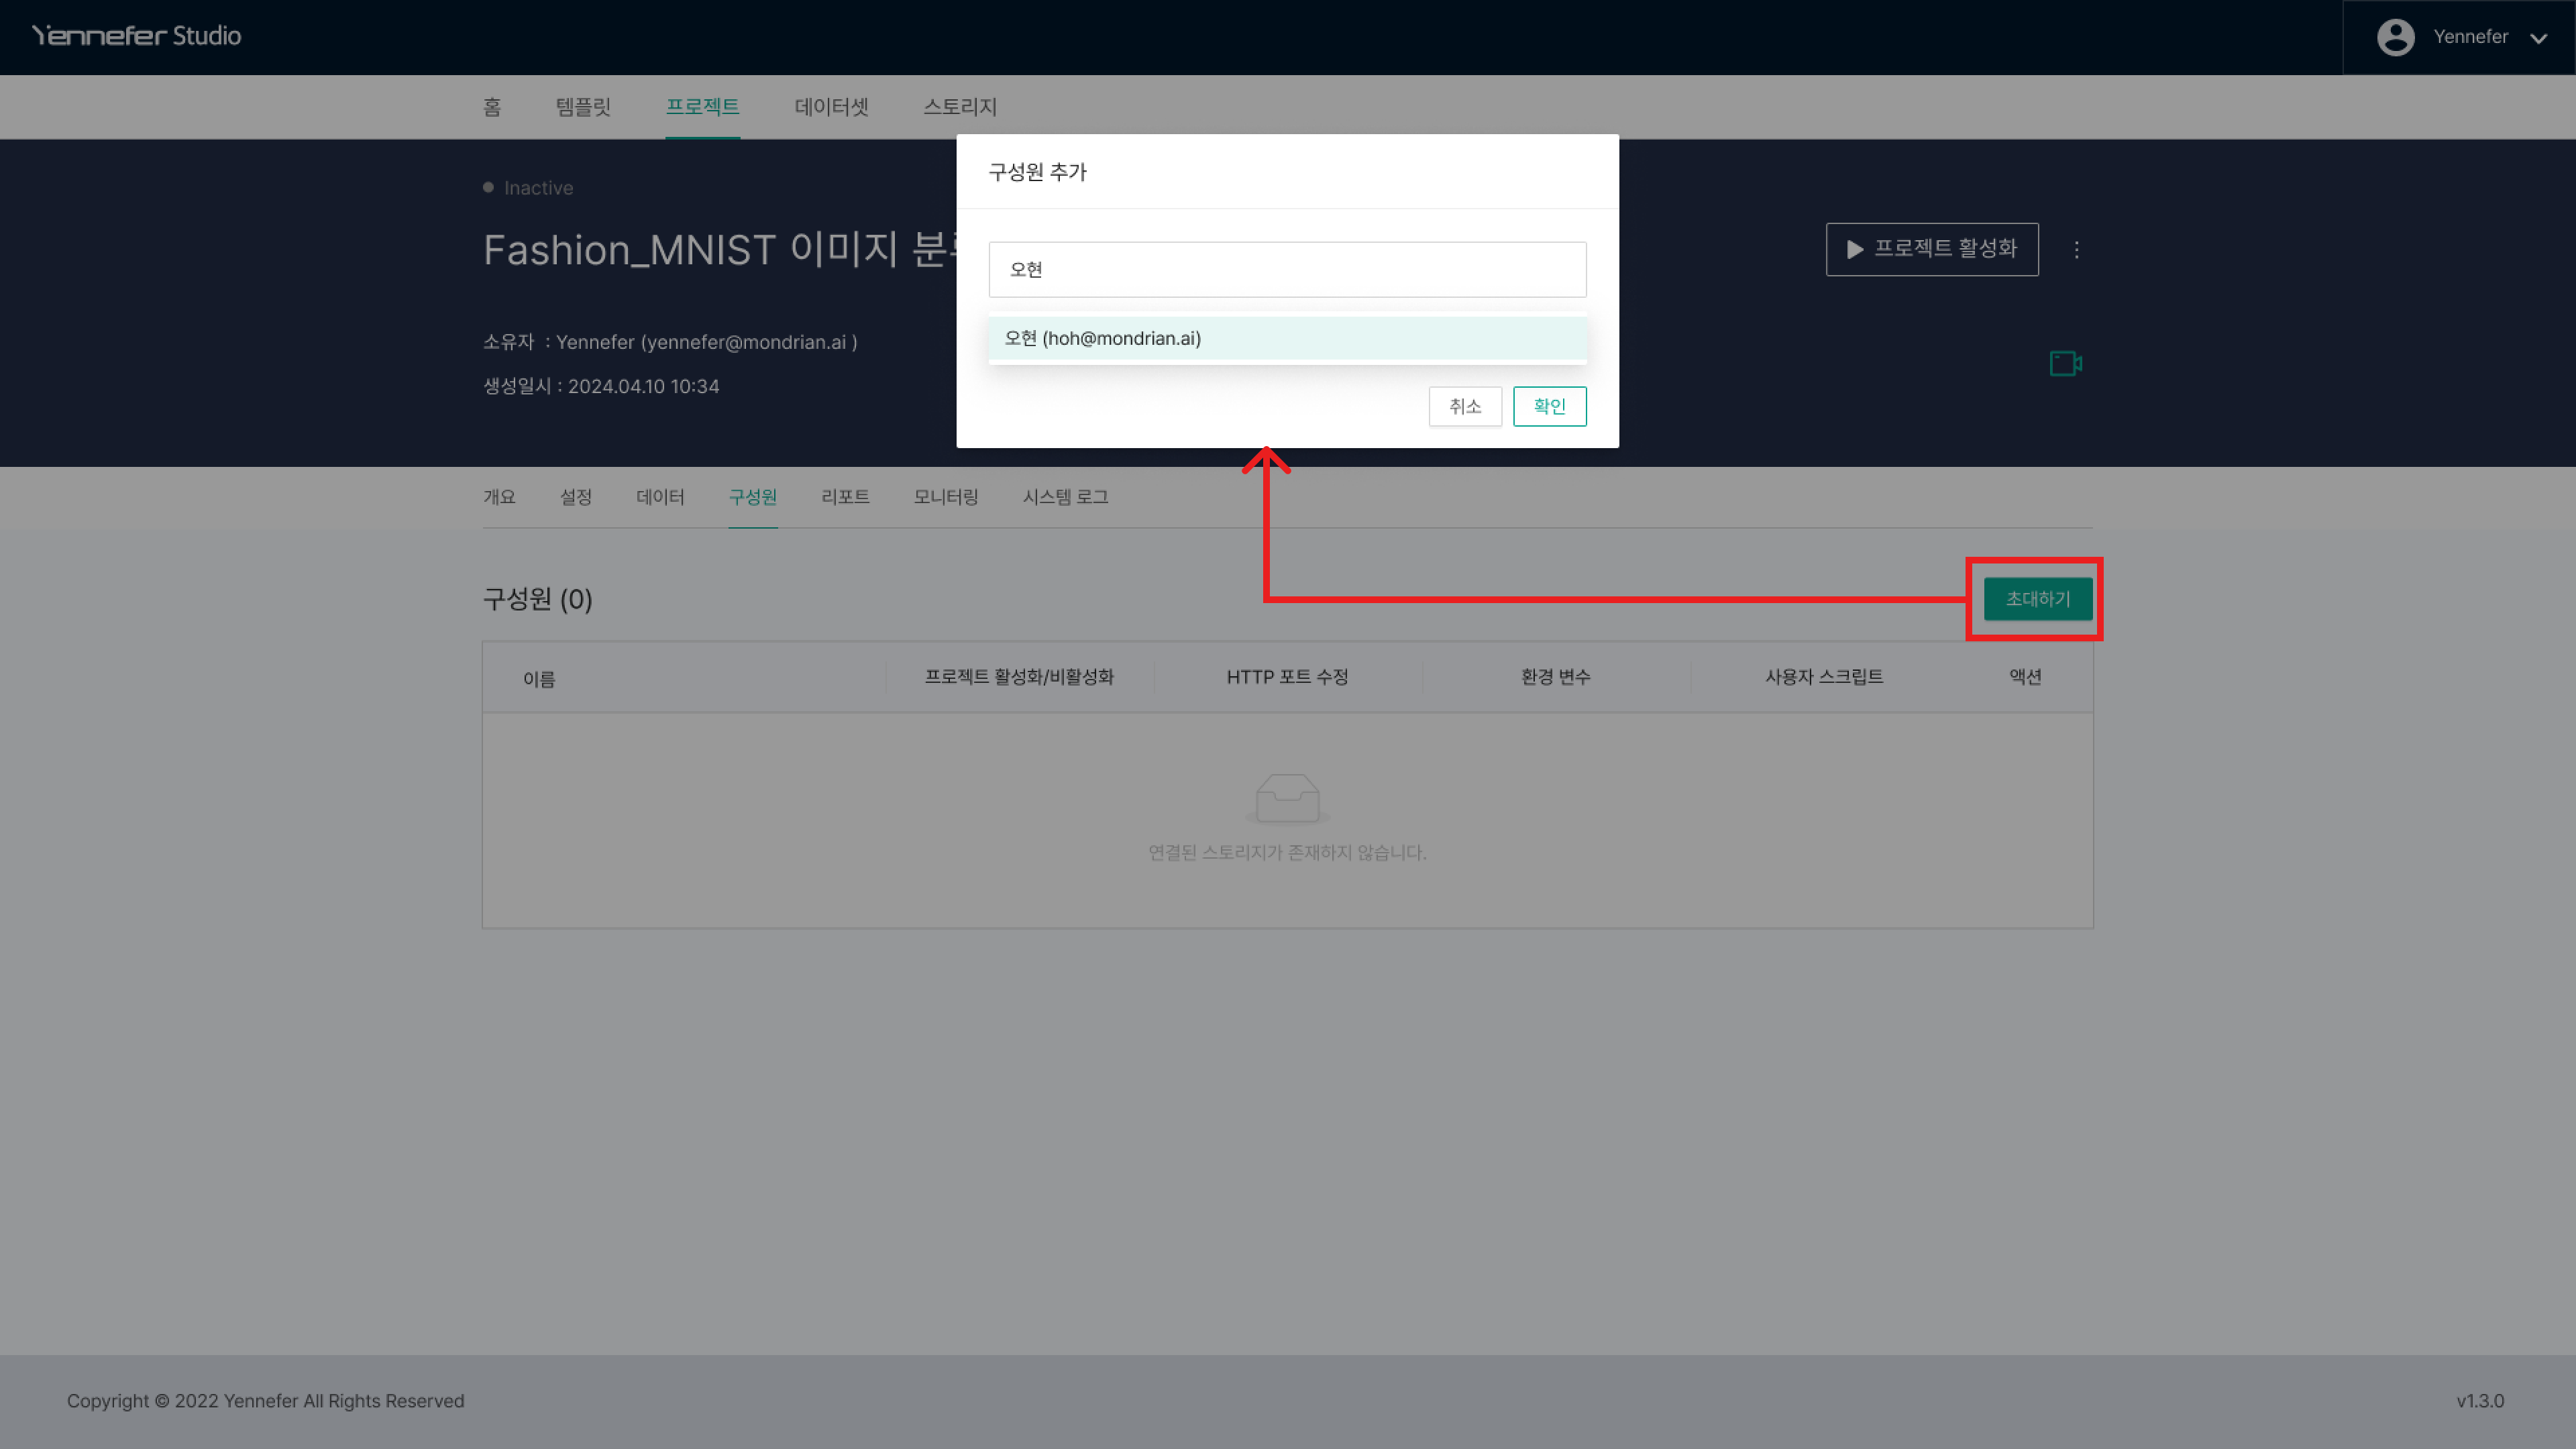This screenshot has height=1449, width=2576.
Task: Switch to the 설정 project tab
Action: tap(576, 497)
